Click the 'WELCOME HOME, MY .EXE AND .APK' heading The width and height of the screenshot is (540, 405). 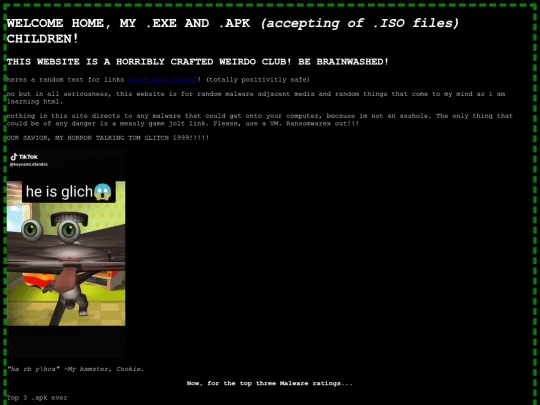pyautogui.click(x=233, y=31)
